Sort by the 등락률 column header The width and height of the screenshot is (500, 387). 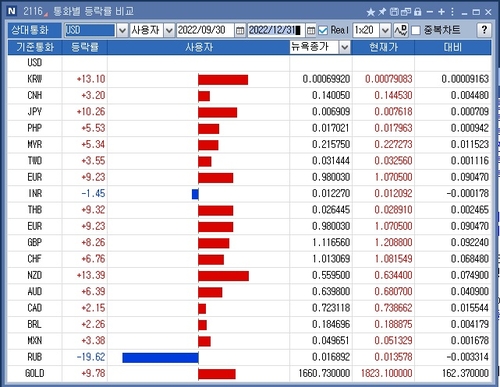(x=85, y=47)
